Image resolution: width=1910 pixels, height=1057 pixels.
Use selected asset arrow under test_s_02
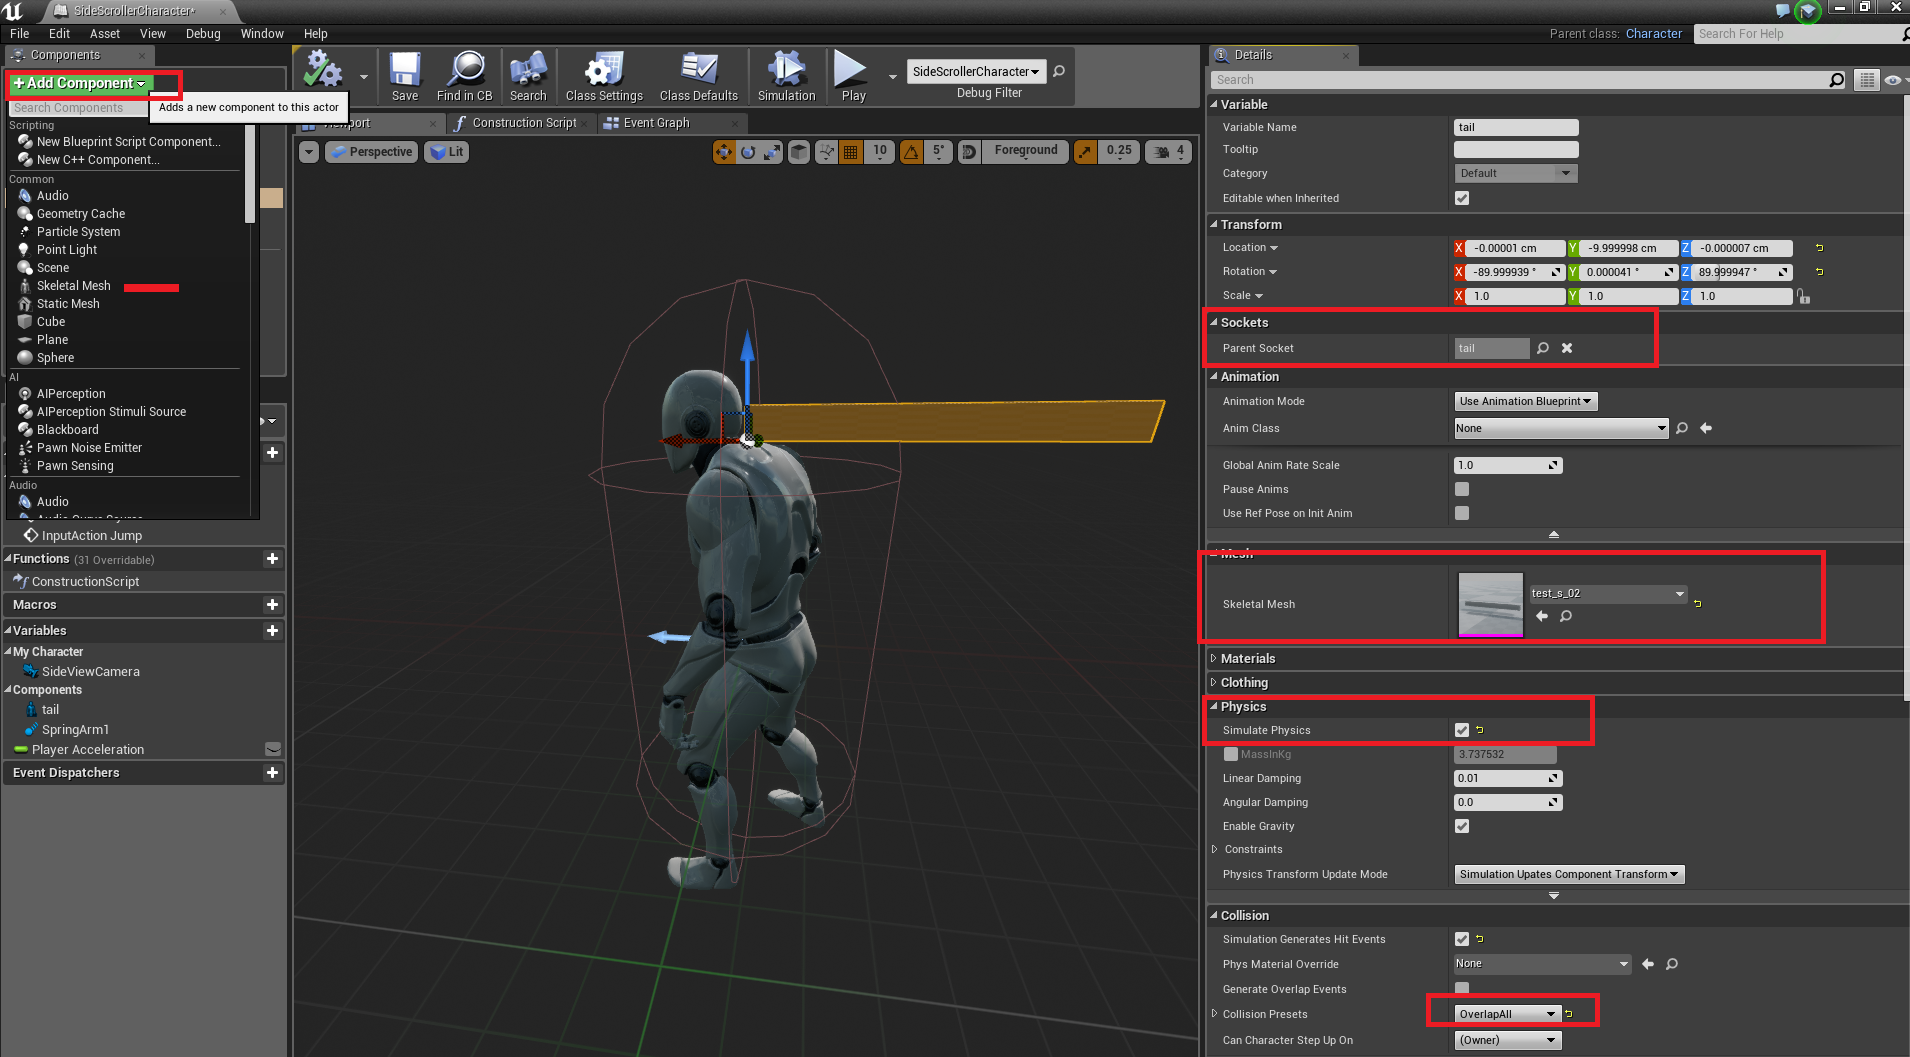1541,616
